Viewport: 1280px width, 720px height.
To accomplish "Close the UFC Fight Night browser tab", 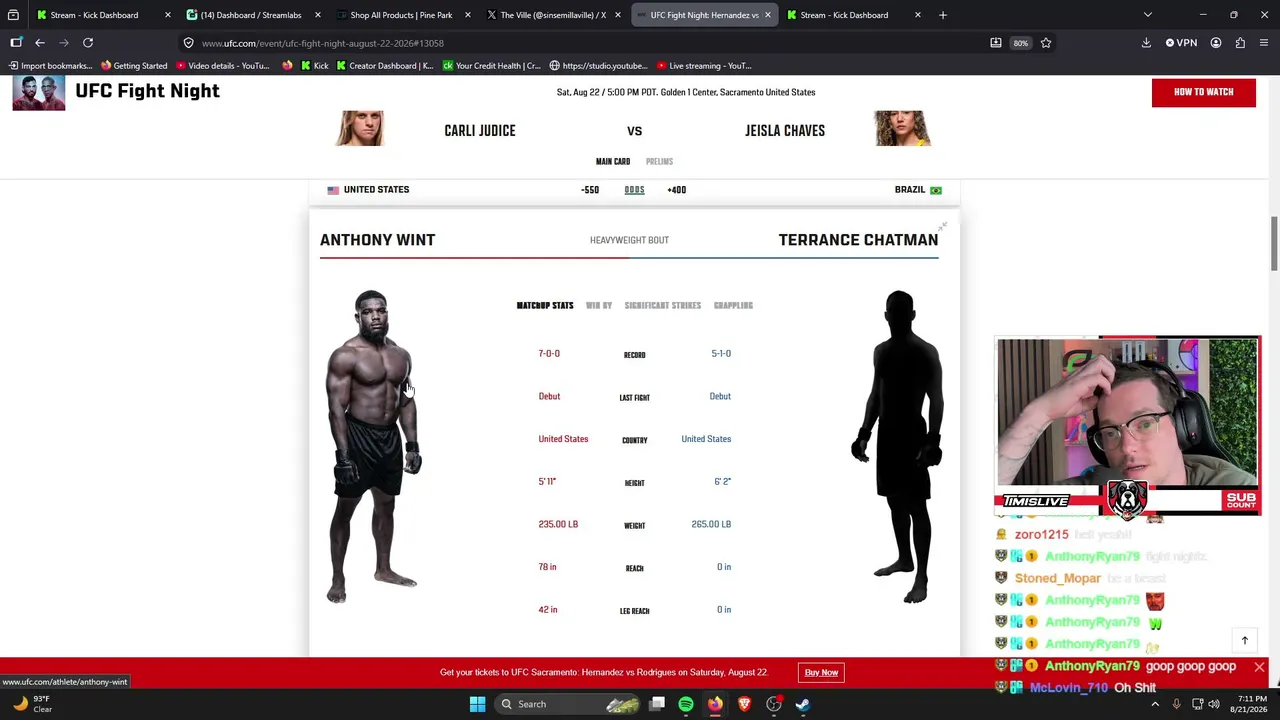I will pyautogui.click(x=767, y=15).
